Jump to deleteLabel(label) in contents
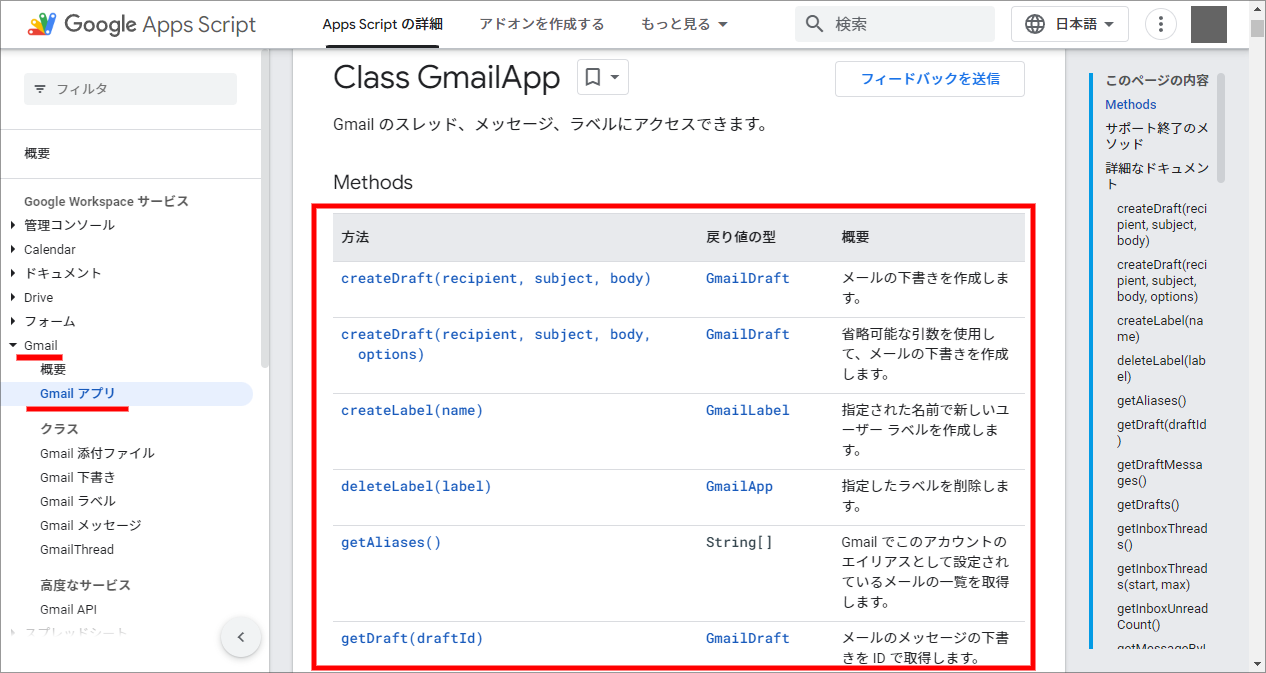 click(1162, 368)
